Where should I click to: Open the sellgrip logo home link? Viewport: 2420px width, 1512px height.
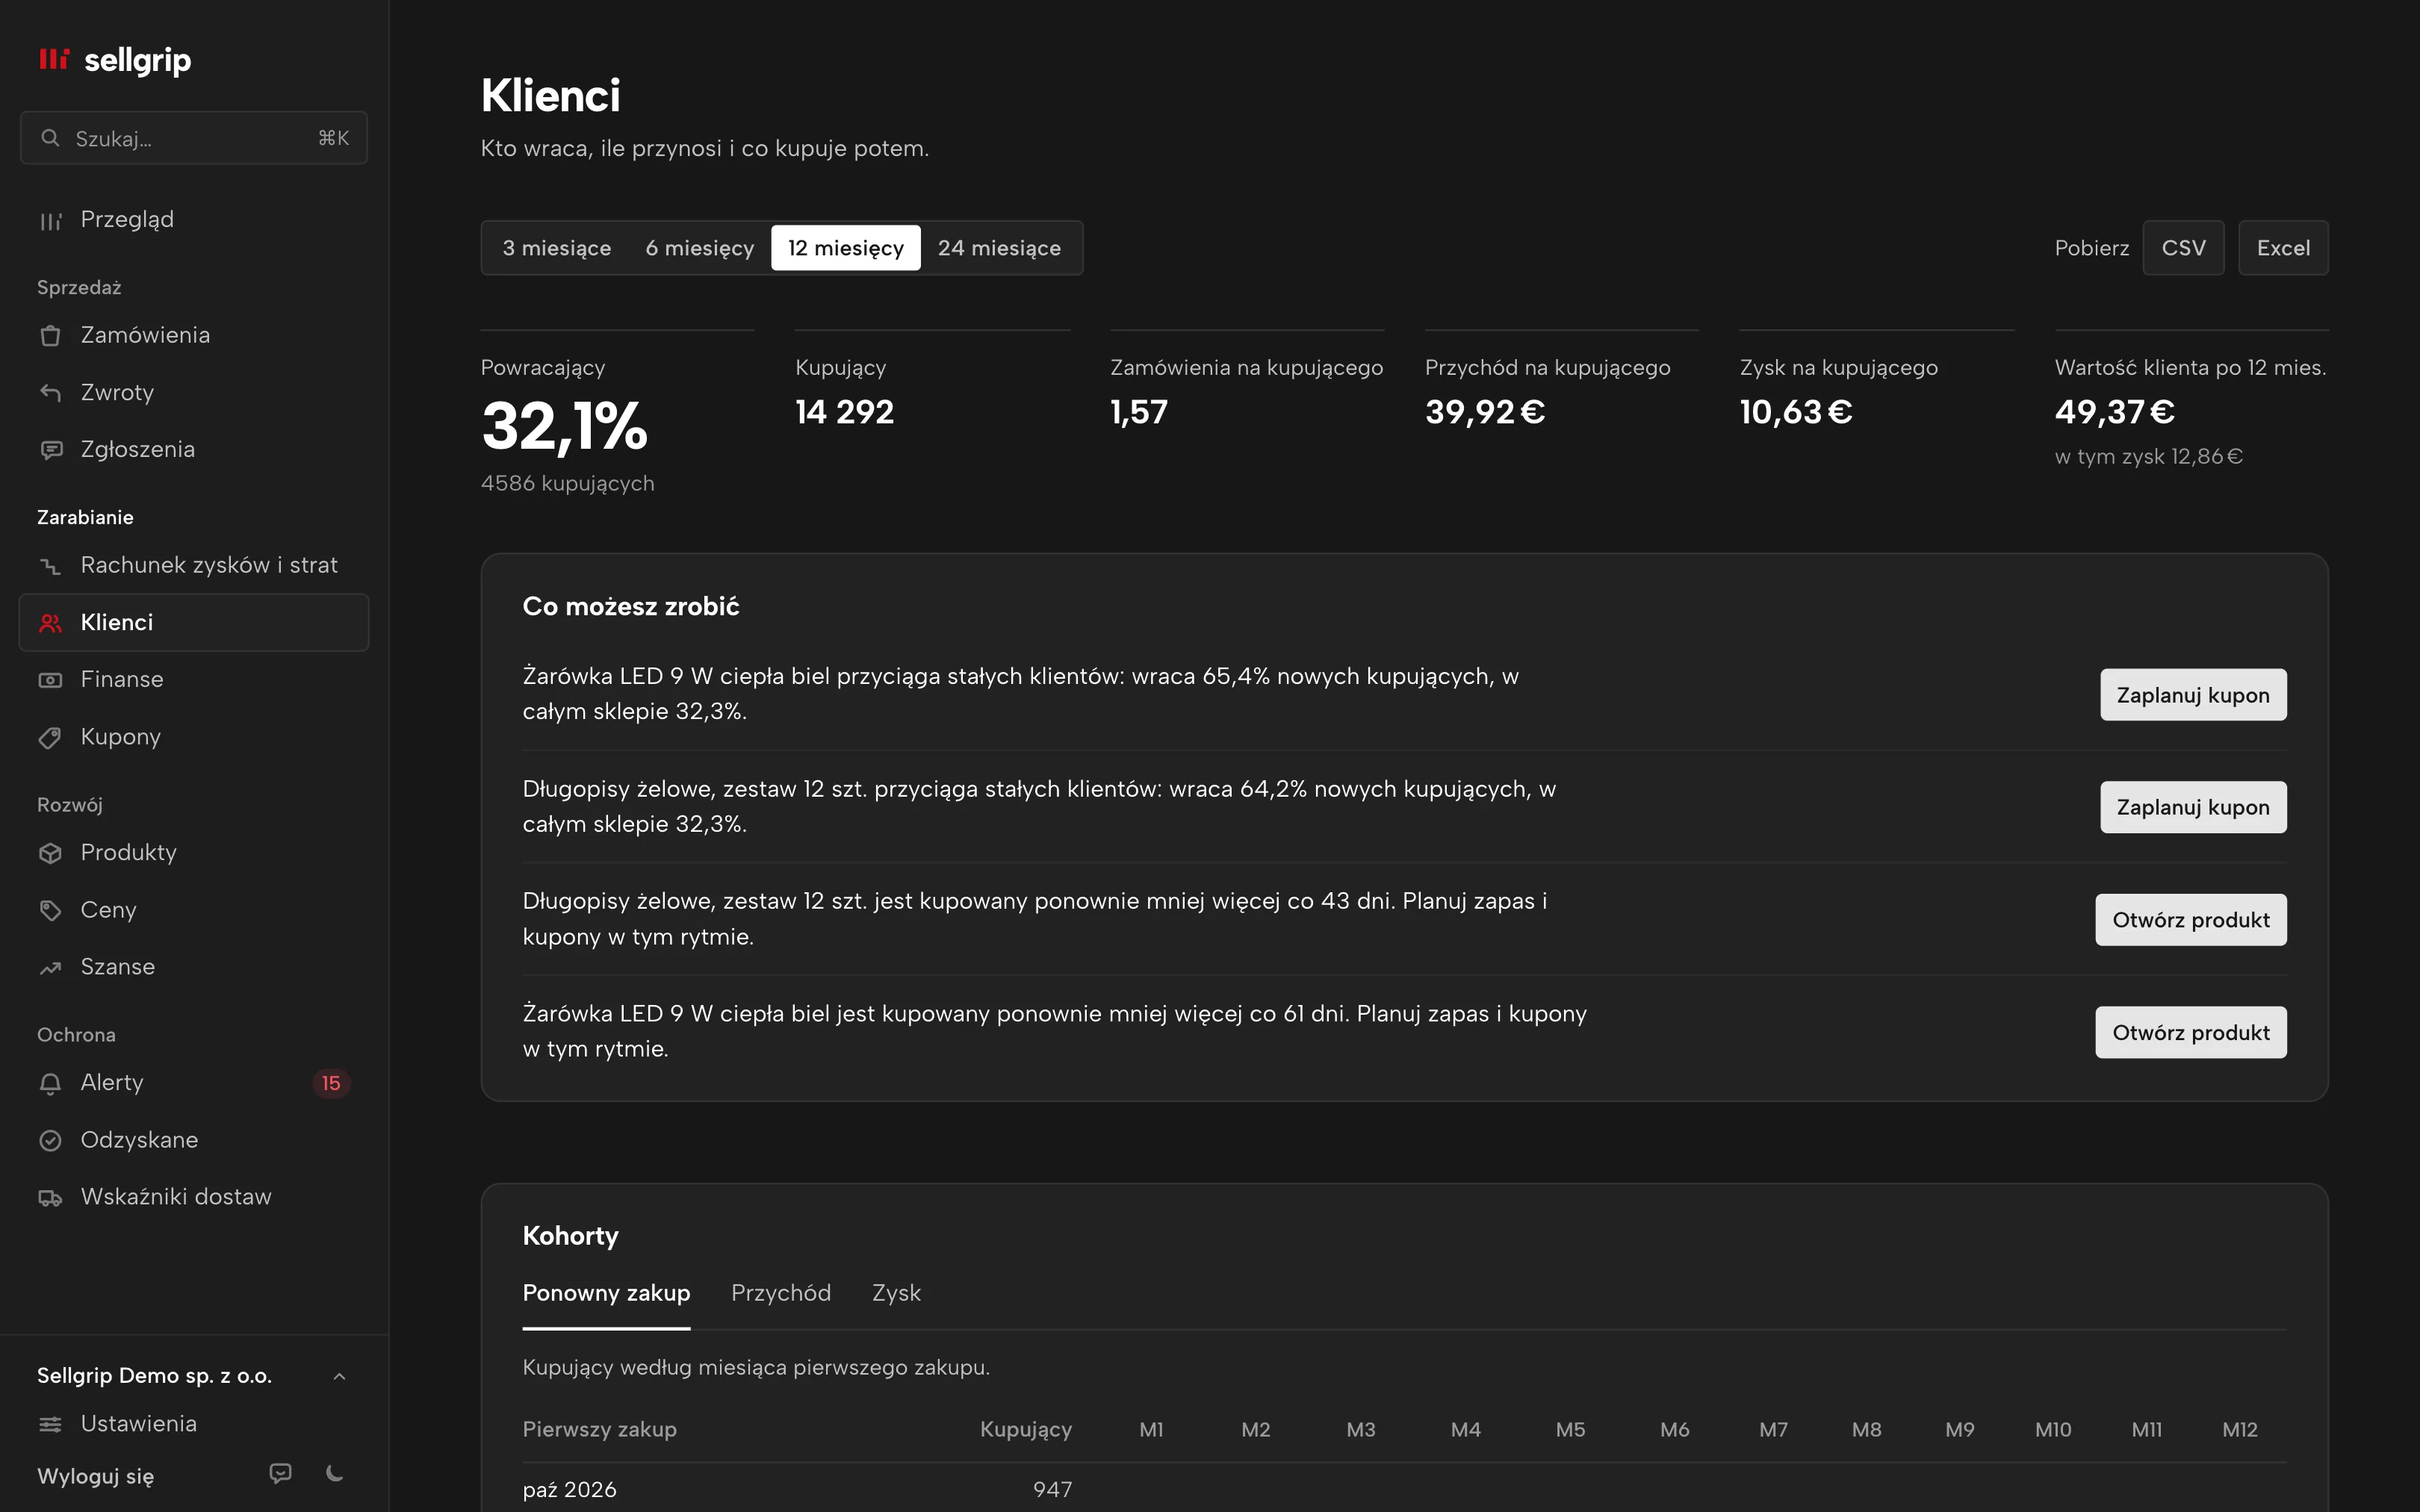pyautogui.click(x=114, y=60)
